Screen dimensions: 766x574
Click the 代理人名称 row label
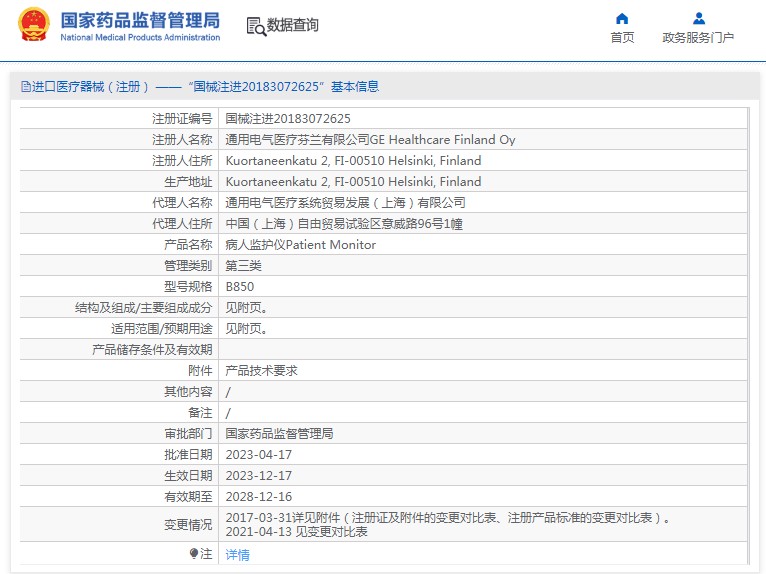click(x=182, y=203)
